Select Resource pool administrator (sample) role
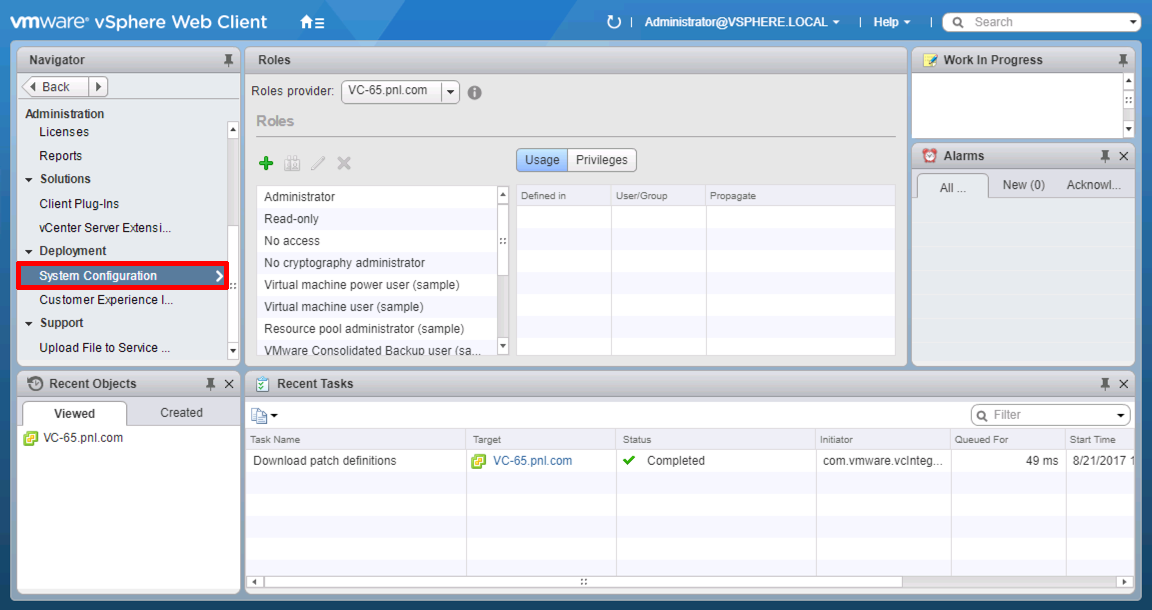1152x610 pixels. [x=378, y=329]
